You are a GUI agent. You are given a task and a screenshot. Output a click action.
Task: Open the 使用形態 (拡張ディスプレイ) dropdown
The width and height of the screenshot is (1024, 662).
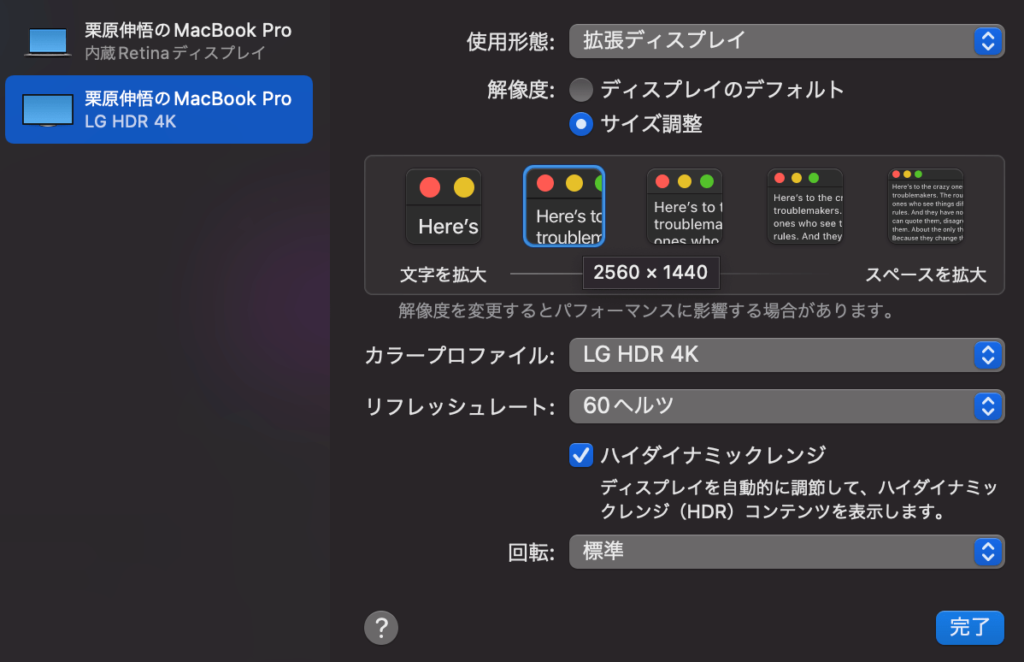(786, 41)
